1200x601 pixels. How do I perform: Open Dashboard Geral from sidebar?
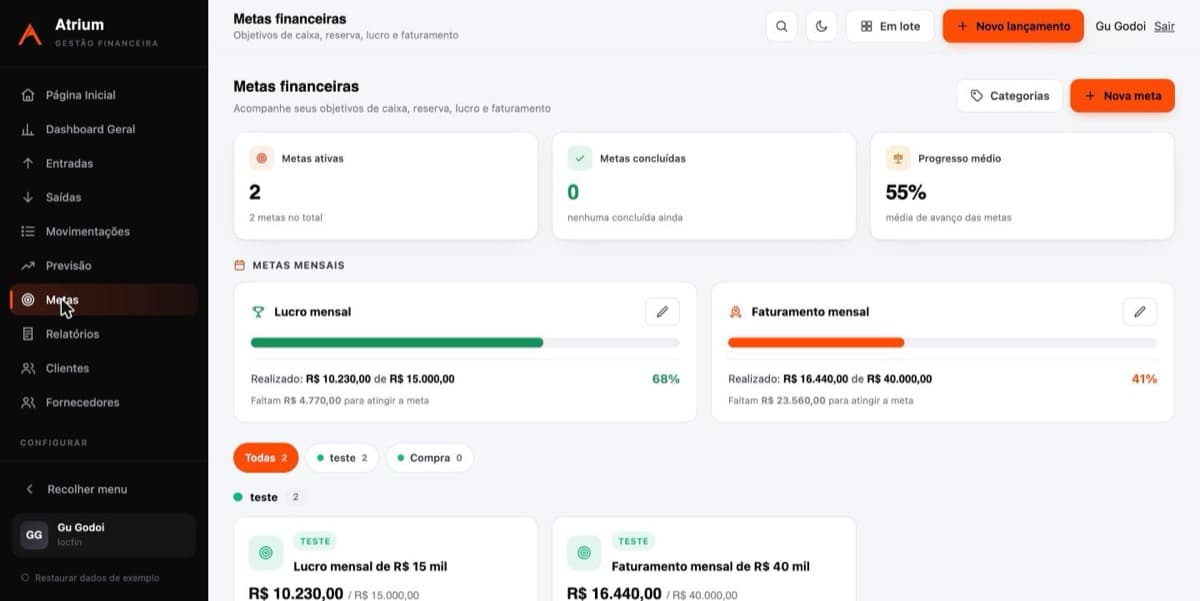coord(104,129)
